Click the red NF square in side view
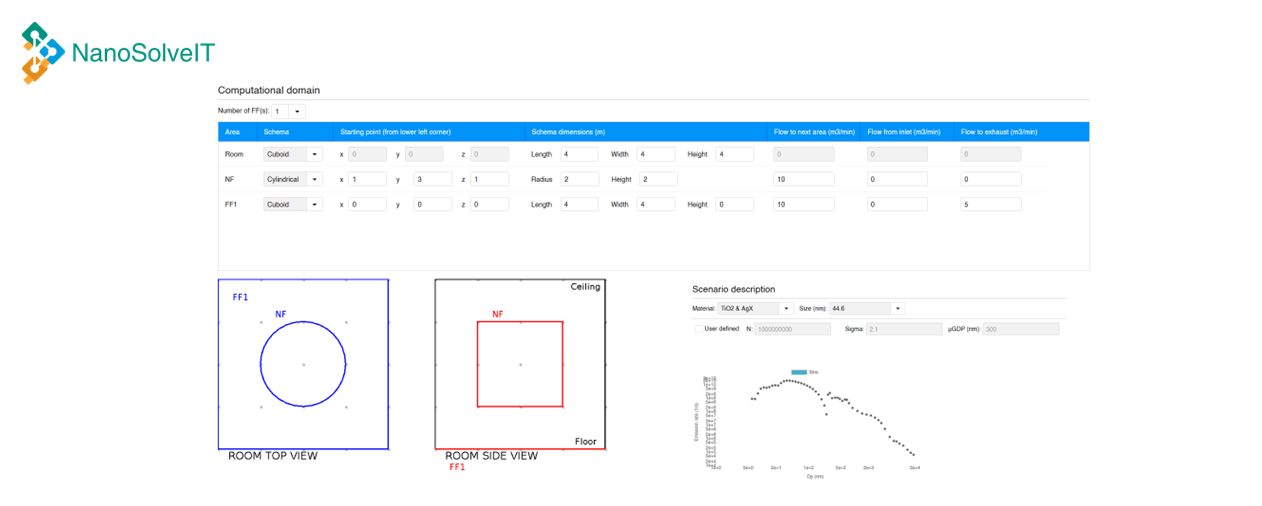Viewport: 1262px width, 506px height. 562,364
